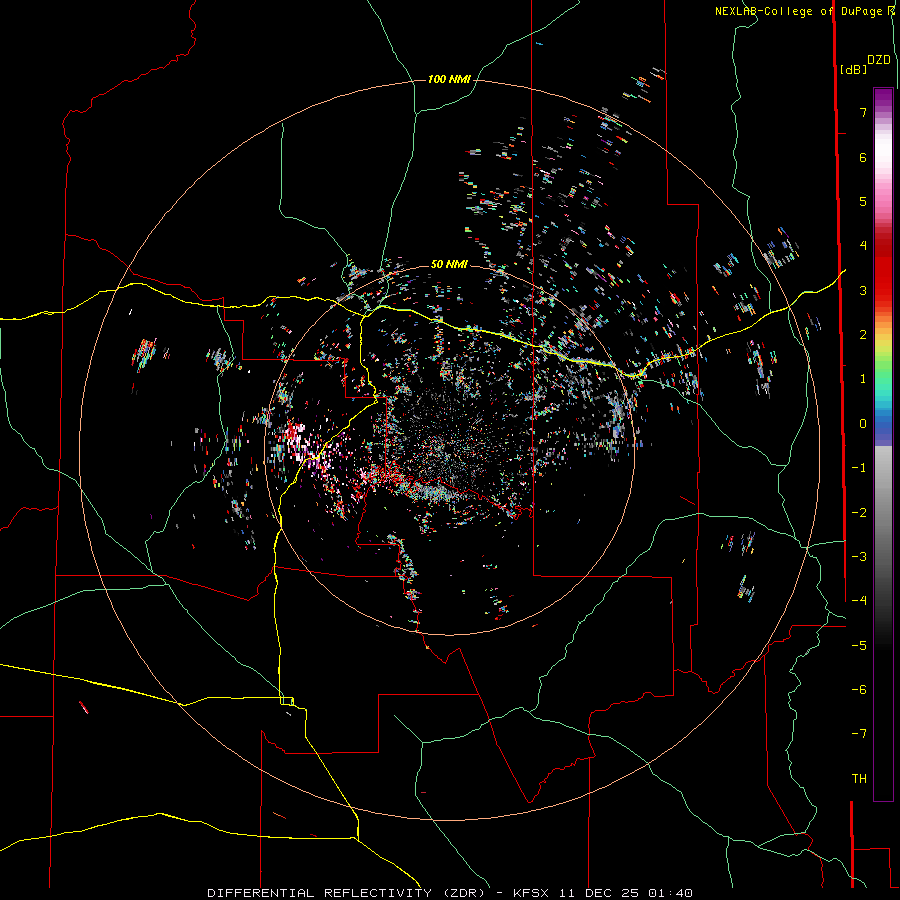The image size is (900, 900).
Task: Click the "-1" value on the color scale
Action: coord(859,468)
